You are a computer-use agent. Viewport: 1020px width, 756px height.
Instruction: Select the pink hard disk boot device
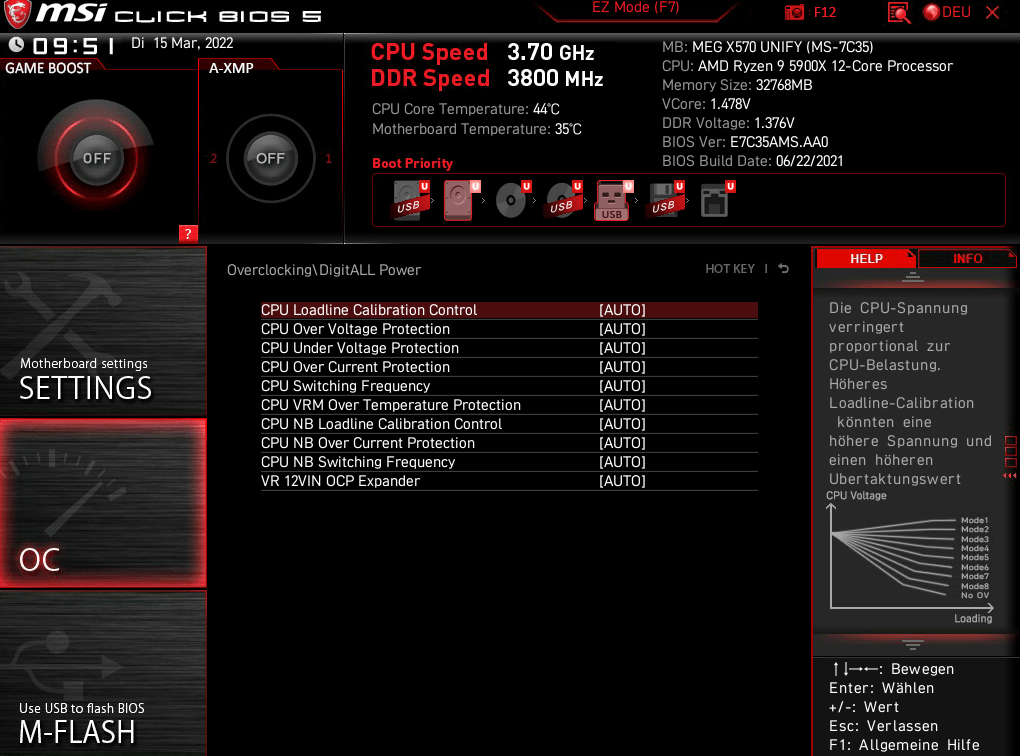click(460, 200)
